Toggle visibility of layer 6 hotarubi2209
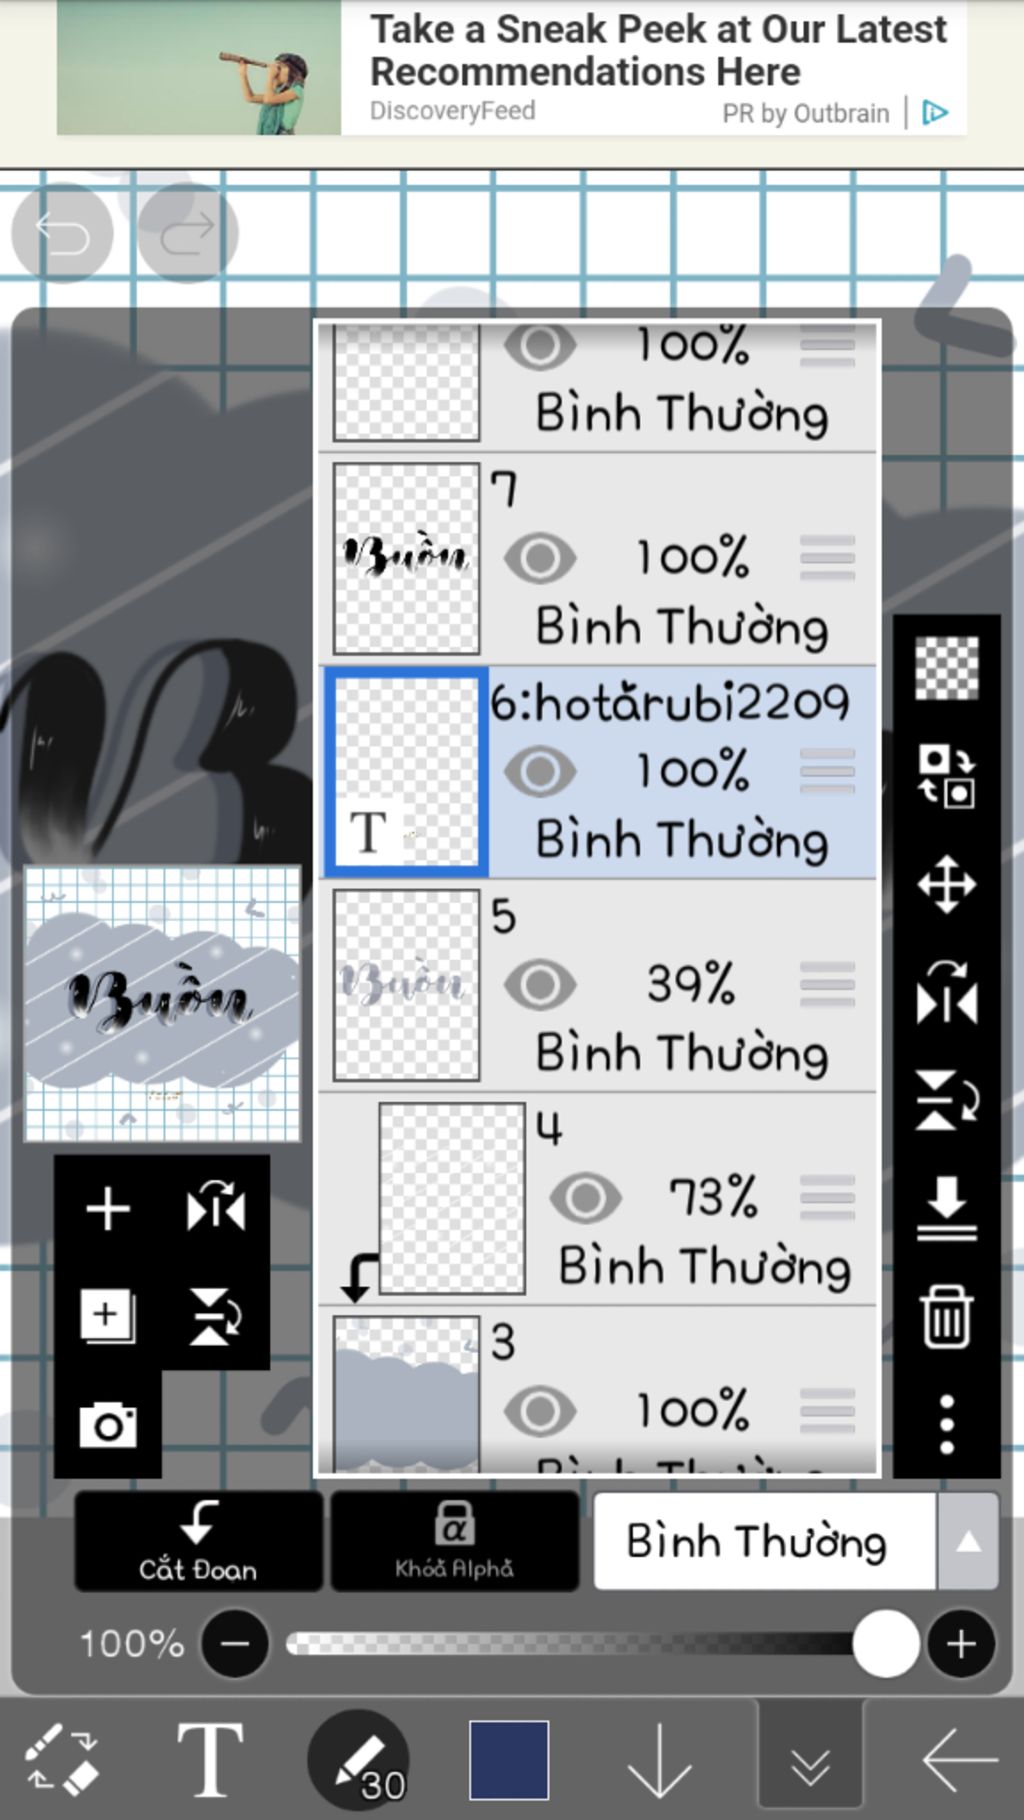Image resolution: width=1024 pixels, height=1820 pixels. (x=540, y=771)
